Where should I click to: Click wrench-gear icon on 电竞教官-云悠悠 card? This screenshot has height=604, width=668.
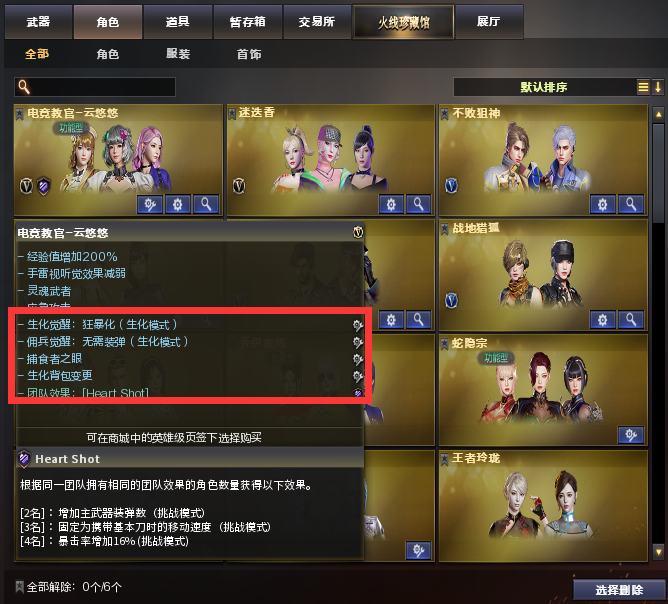pyautogui.click(x=150, y=204)
